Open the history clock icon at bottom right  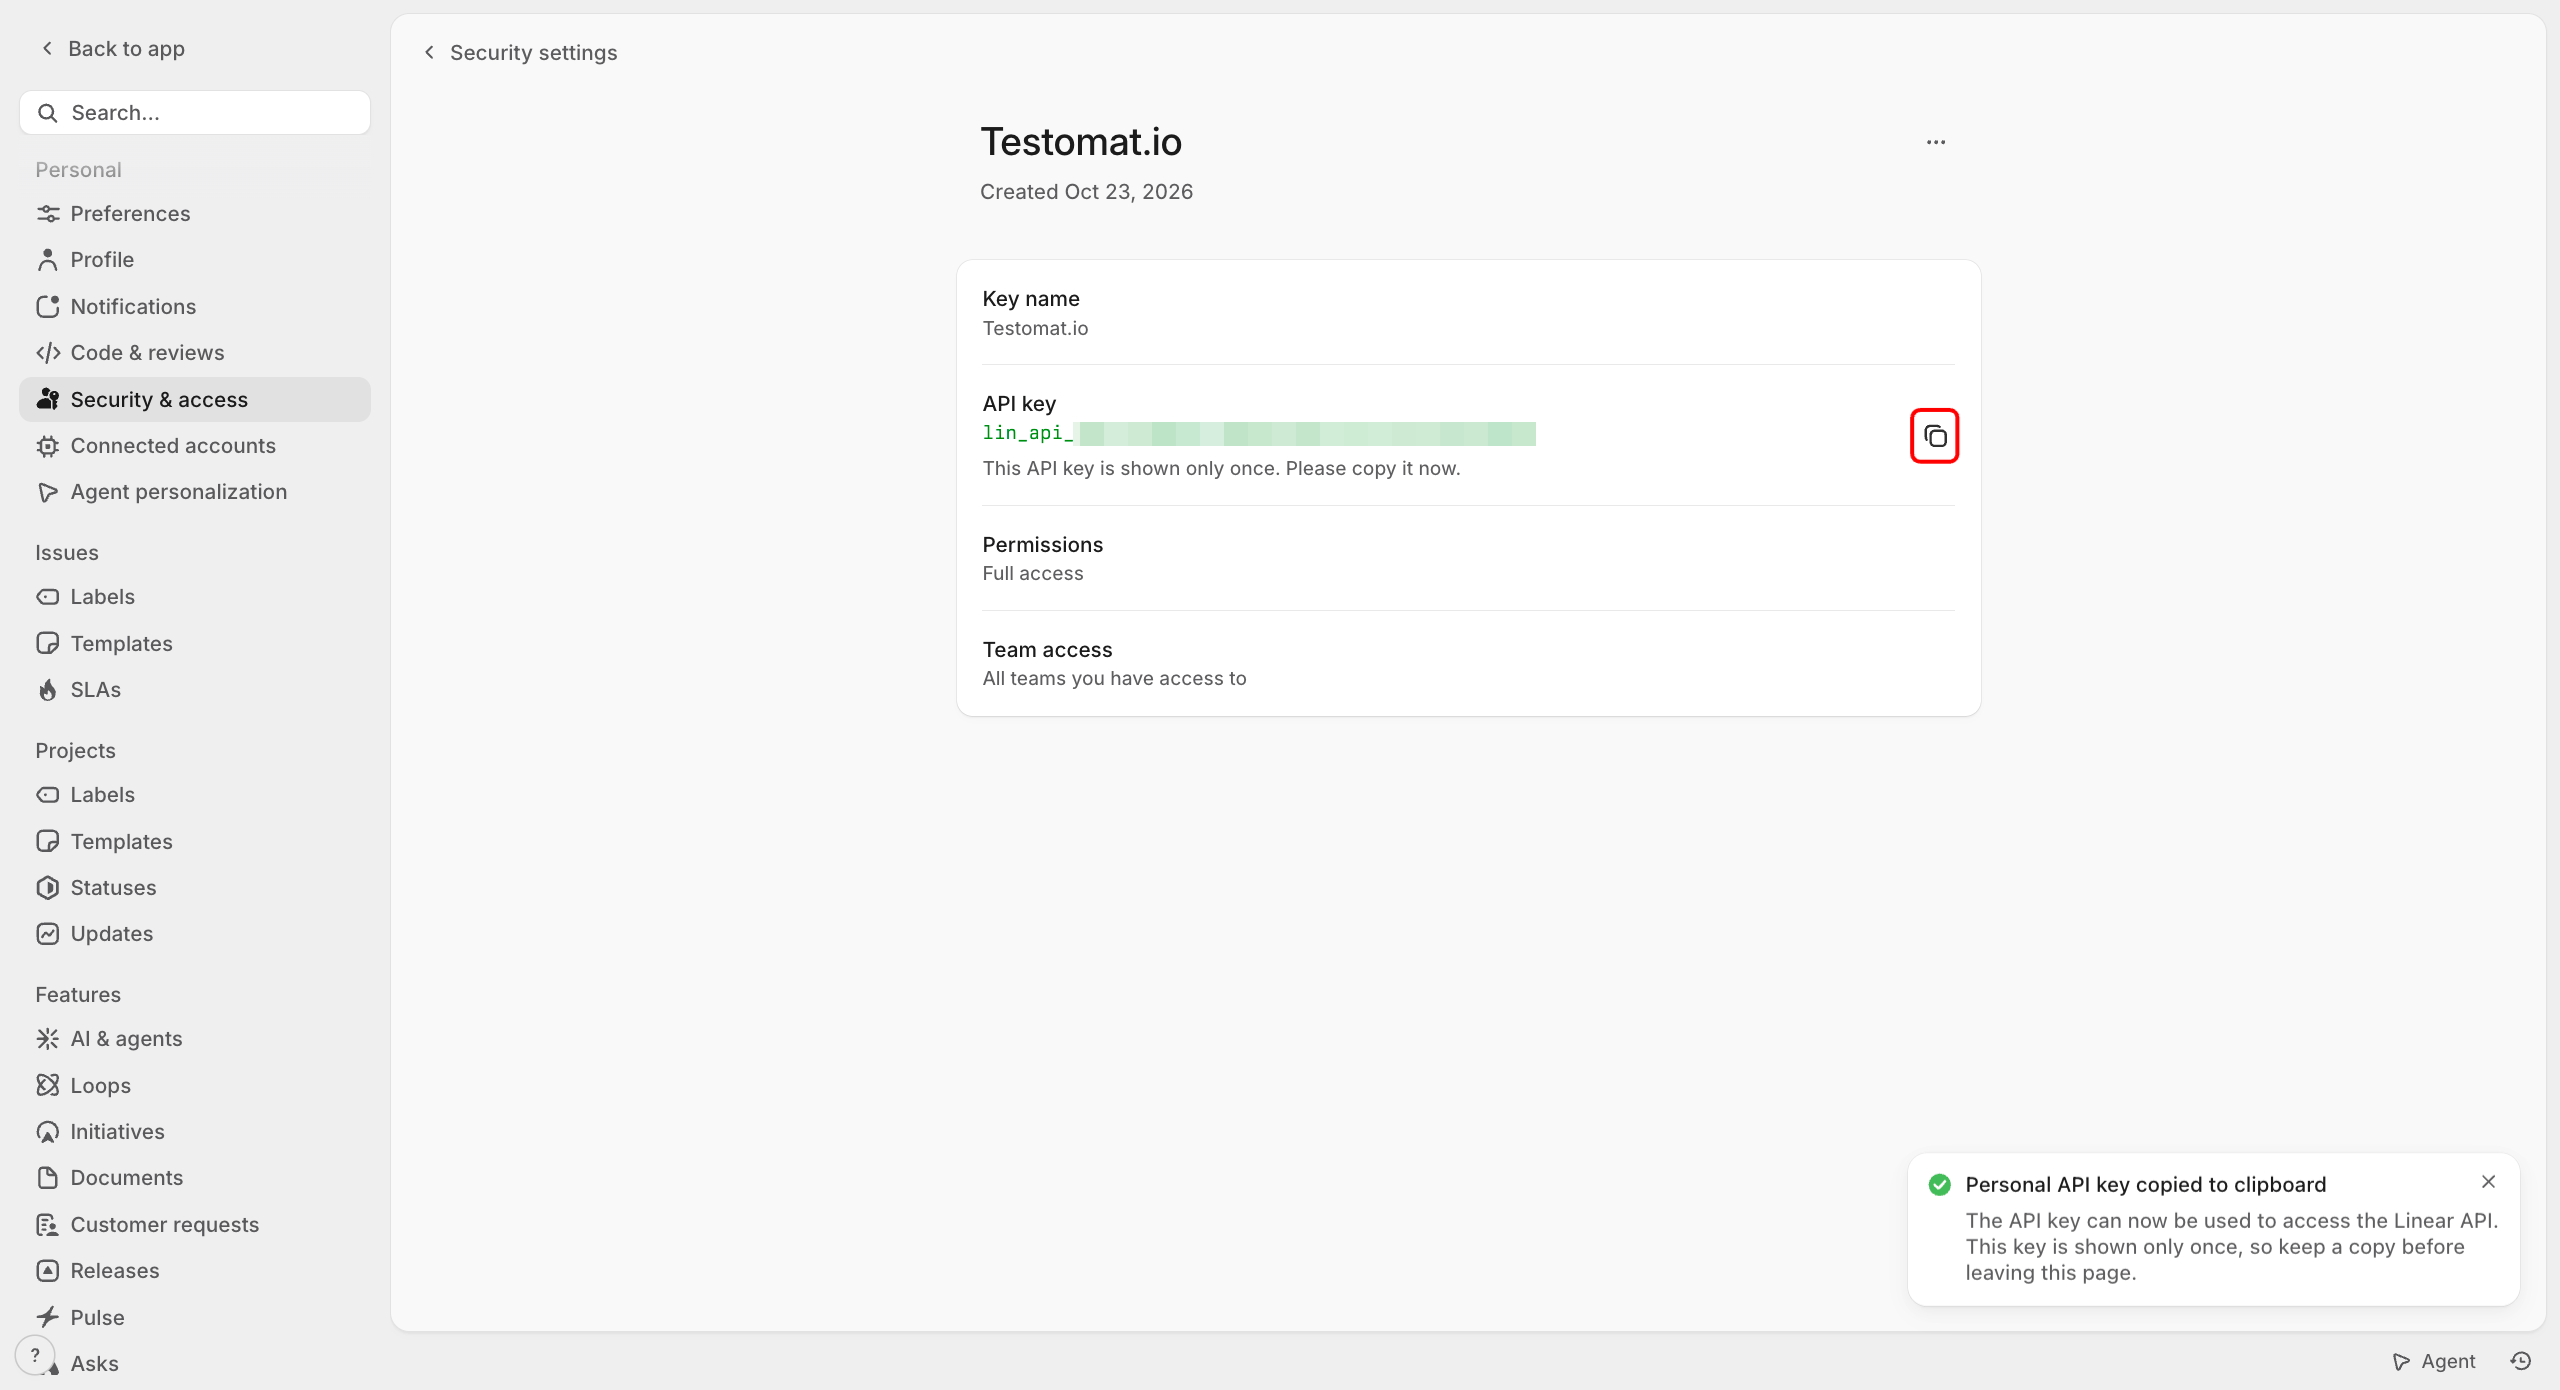tap(2521, 1361)
